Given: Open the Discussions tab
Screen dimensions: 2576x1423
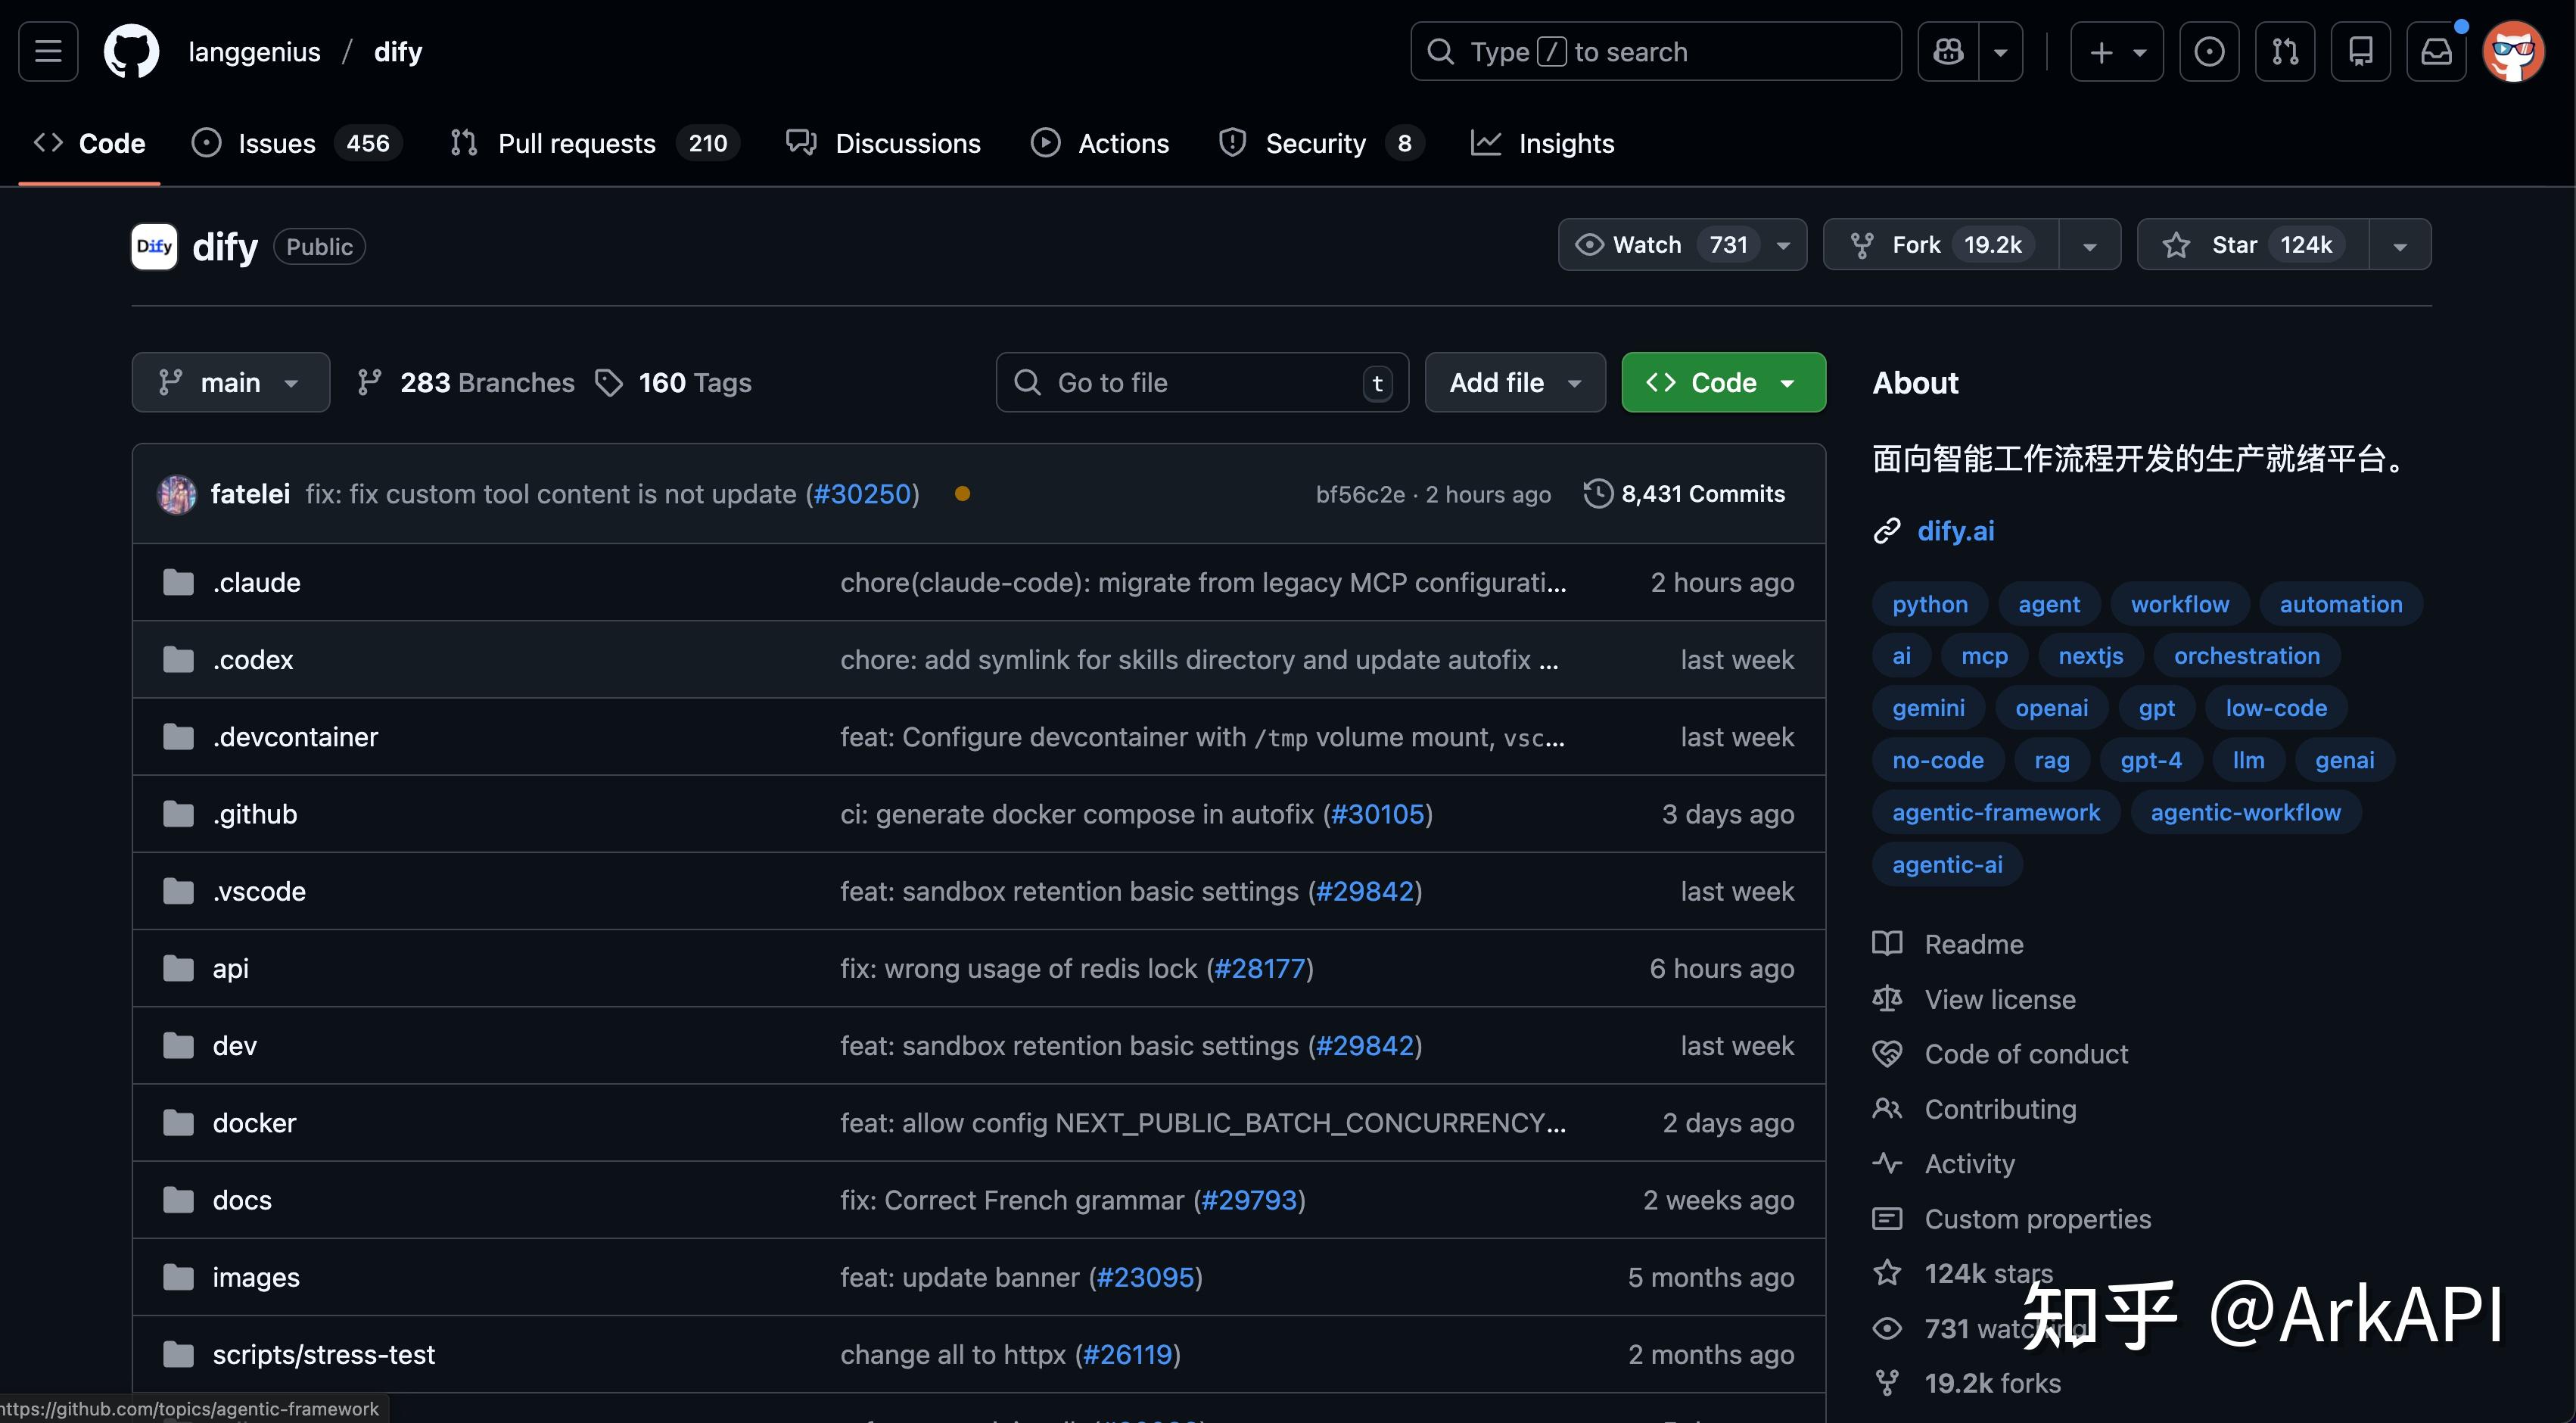Looking at the screenshot, I should click(x=883, y=143).
